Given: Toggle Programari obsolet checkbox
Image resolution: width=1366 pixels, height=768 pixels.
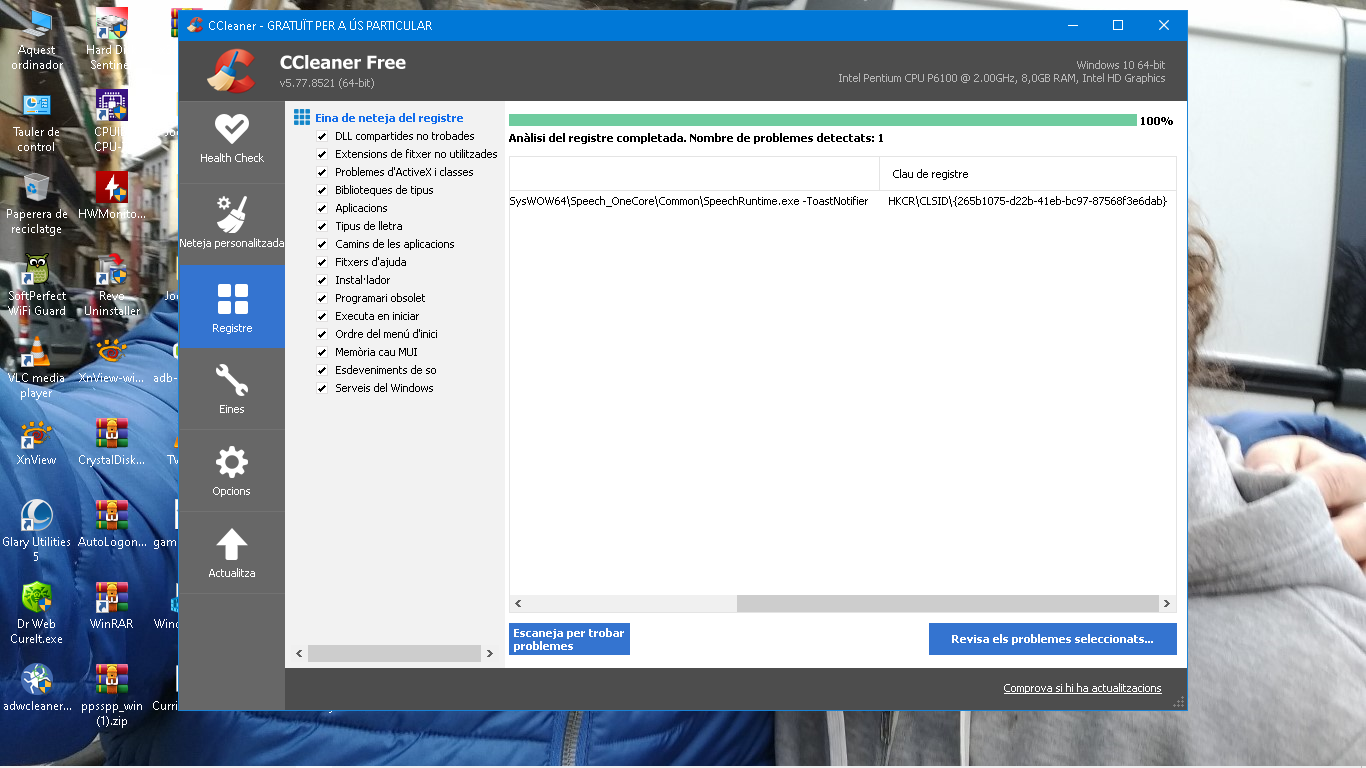Looking at the screenshot, I should tap(322, 298).
